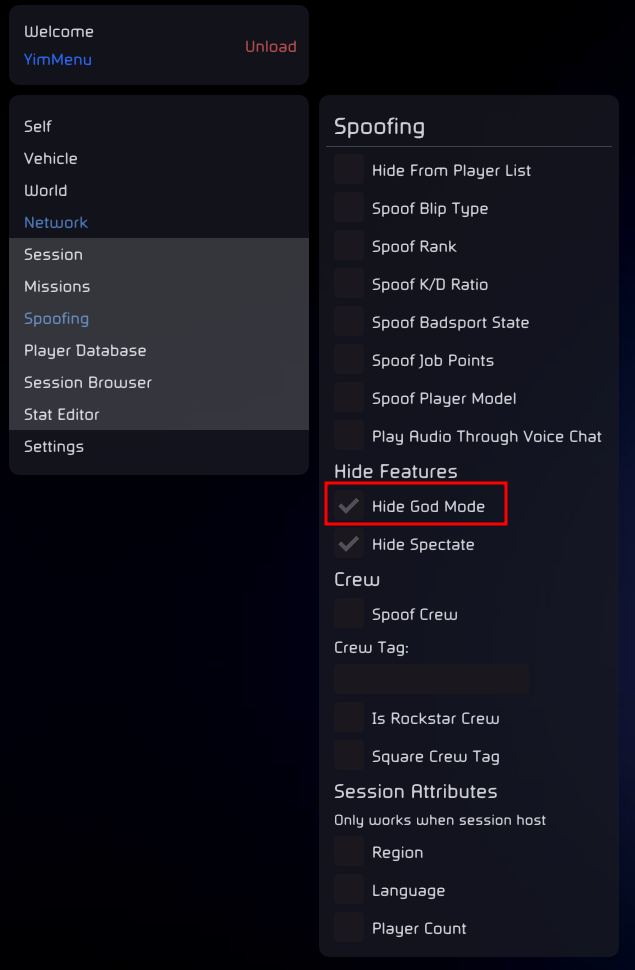Uncheck Hide Spectate option
Image resolution: width=635 pixels, height=970 pixels.
[348, 544]
